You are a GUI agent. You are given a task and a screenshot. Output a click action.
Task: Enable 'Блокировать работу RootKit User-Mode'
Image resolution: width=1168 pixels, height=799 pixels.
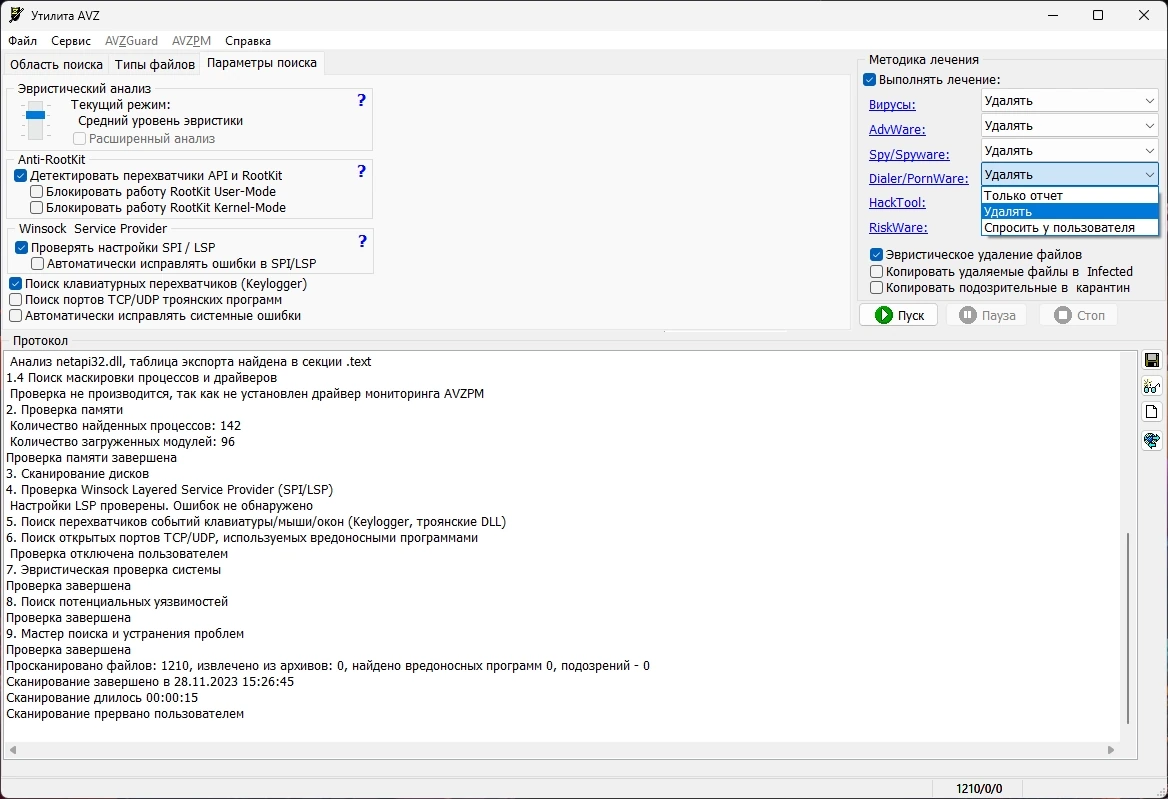point(36,191)
